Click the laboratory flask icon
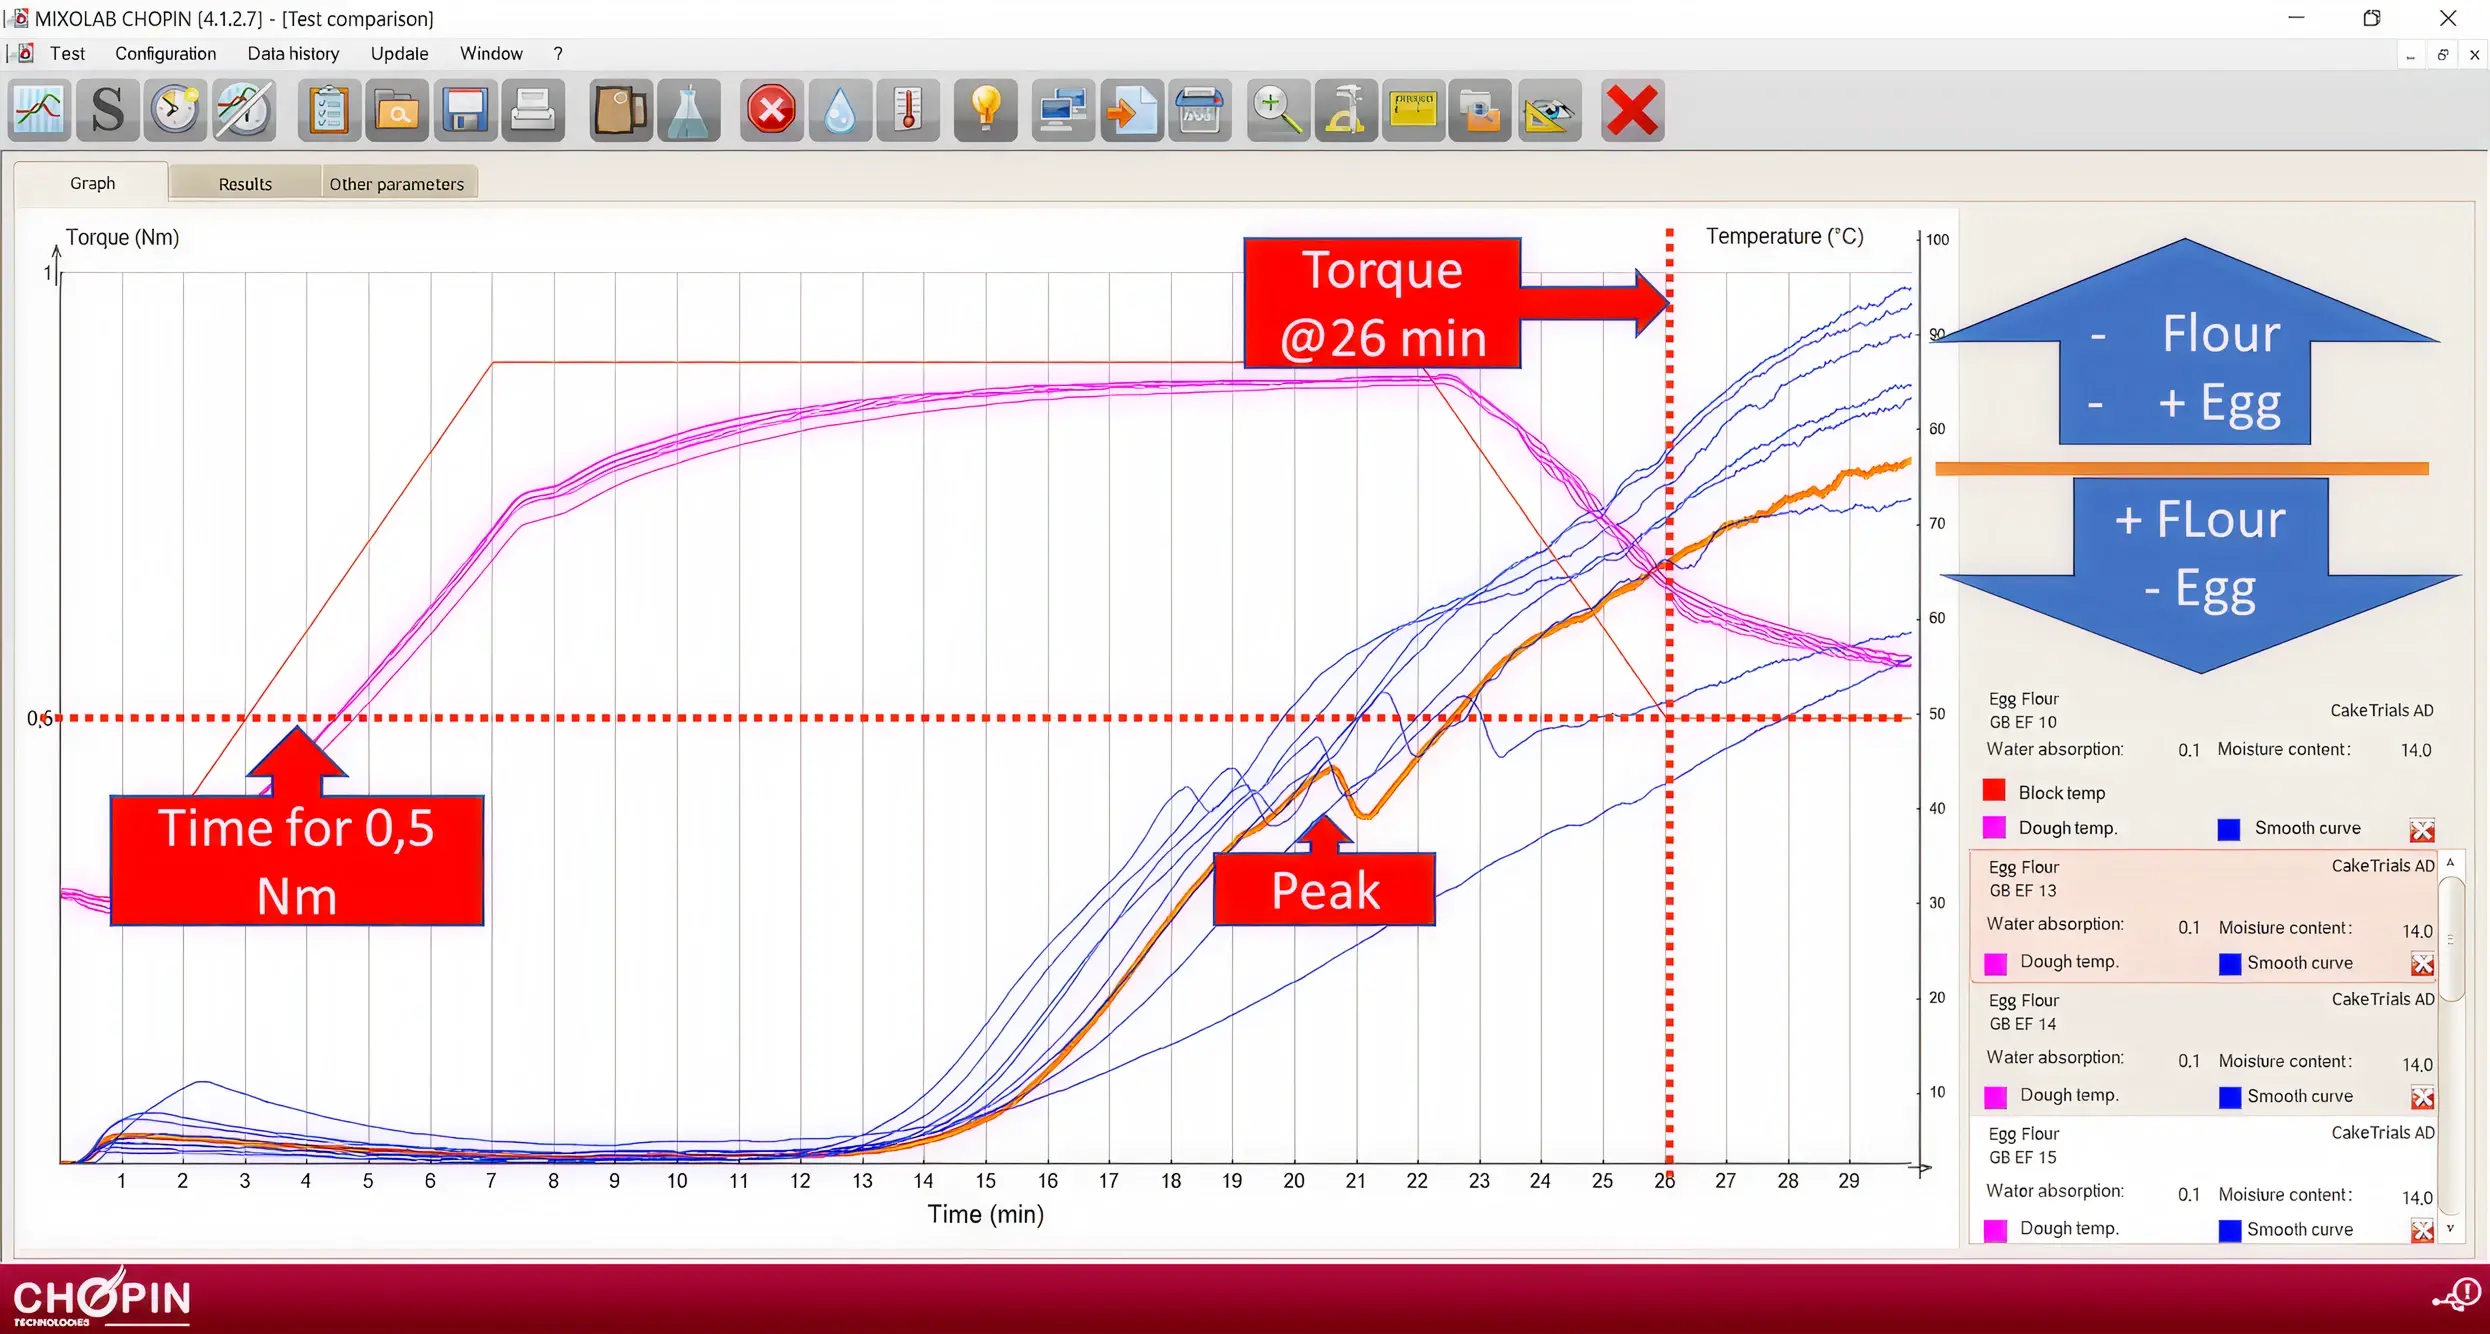The height and width of the screenshot is (1334, 2490). tap(689, 110)
